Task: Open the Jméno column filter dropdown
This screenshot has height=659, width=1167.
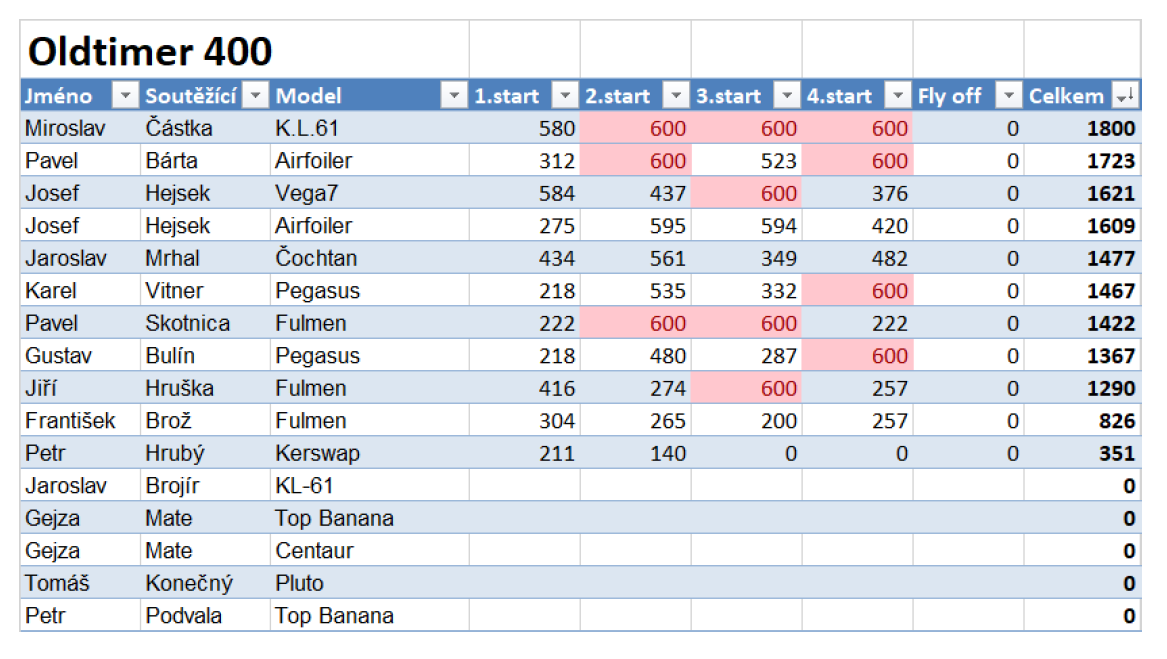Action: tap(125, 95)
